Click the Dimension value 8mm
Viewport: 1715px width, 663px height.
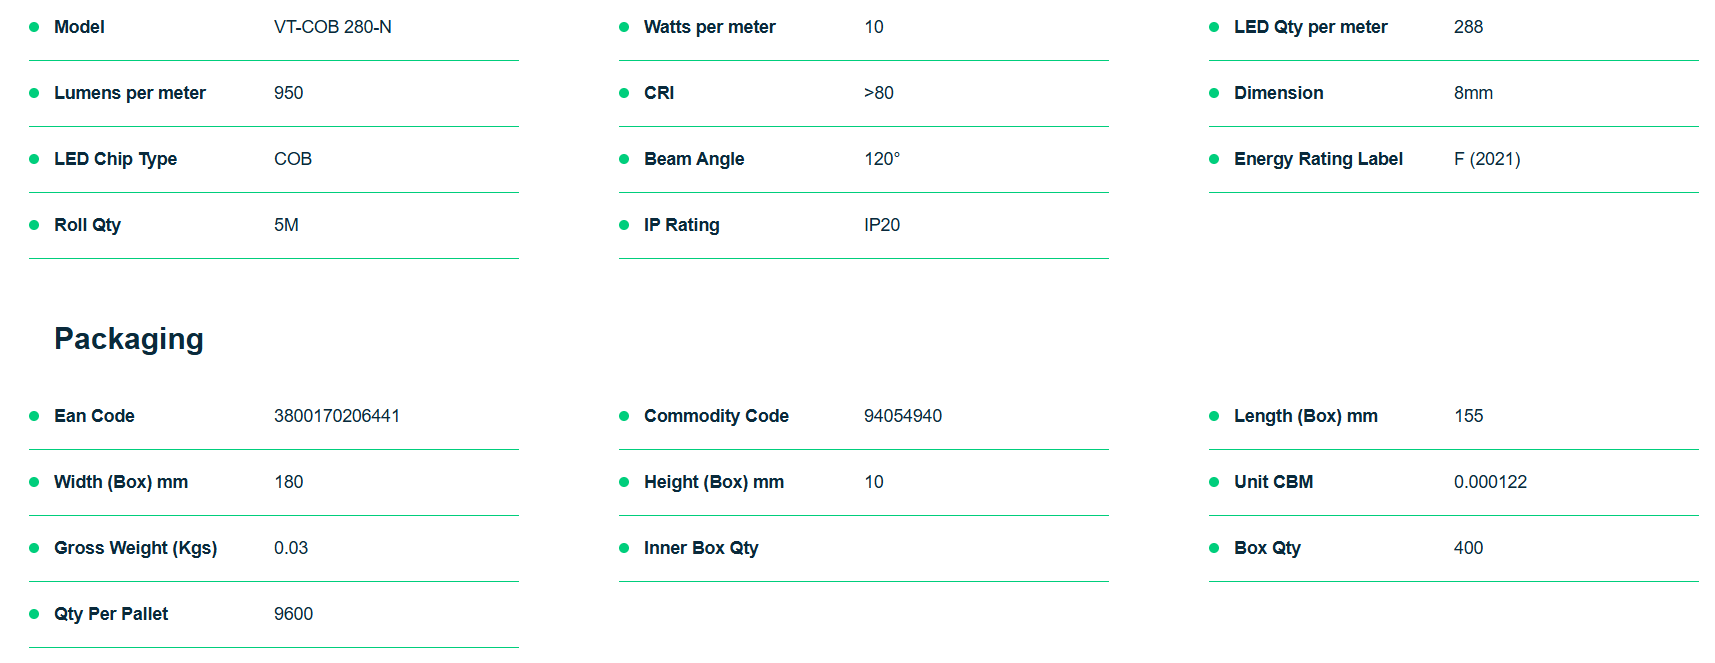pos(1473,93)
